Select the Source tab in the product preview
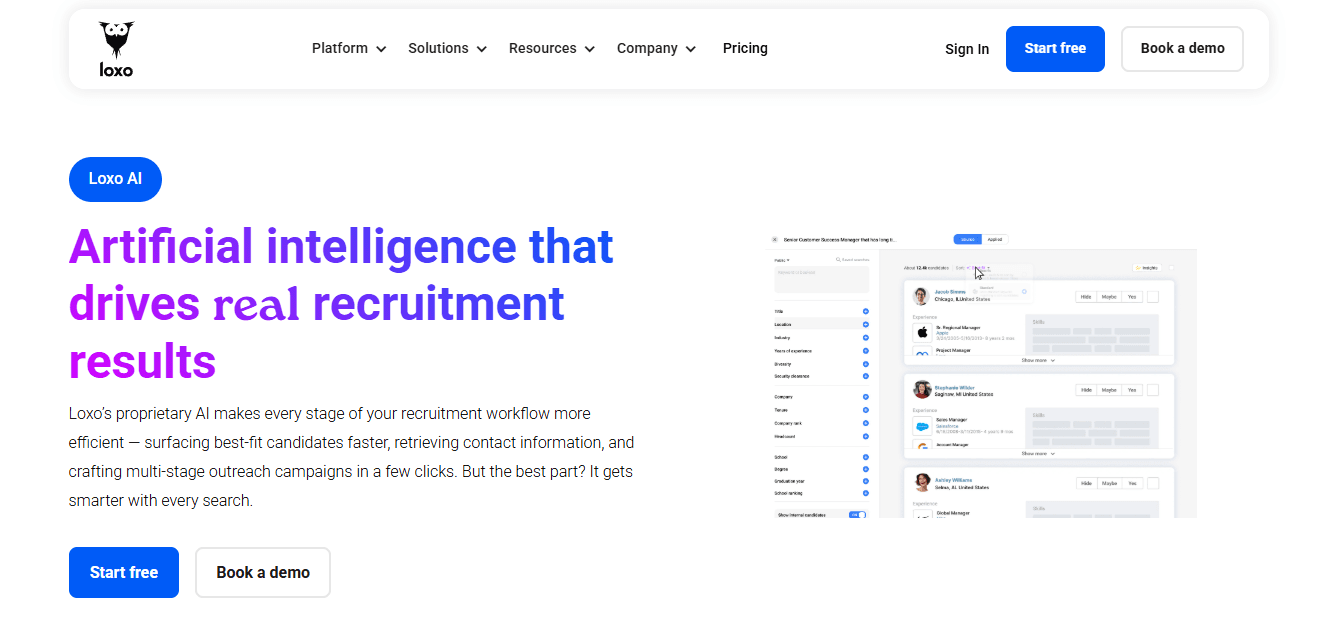The height and width of the screenshot is (619, 1332). [968, 239]
